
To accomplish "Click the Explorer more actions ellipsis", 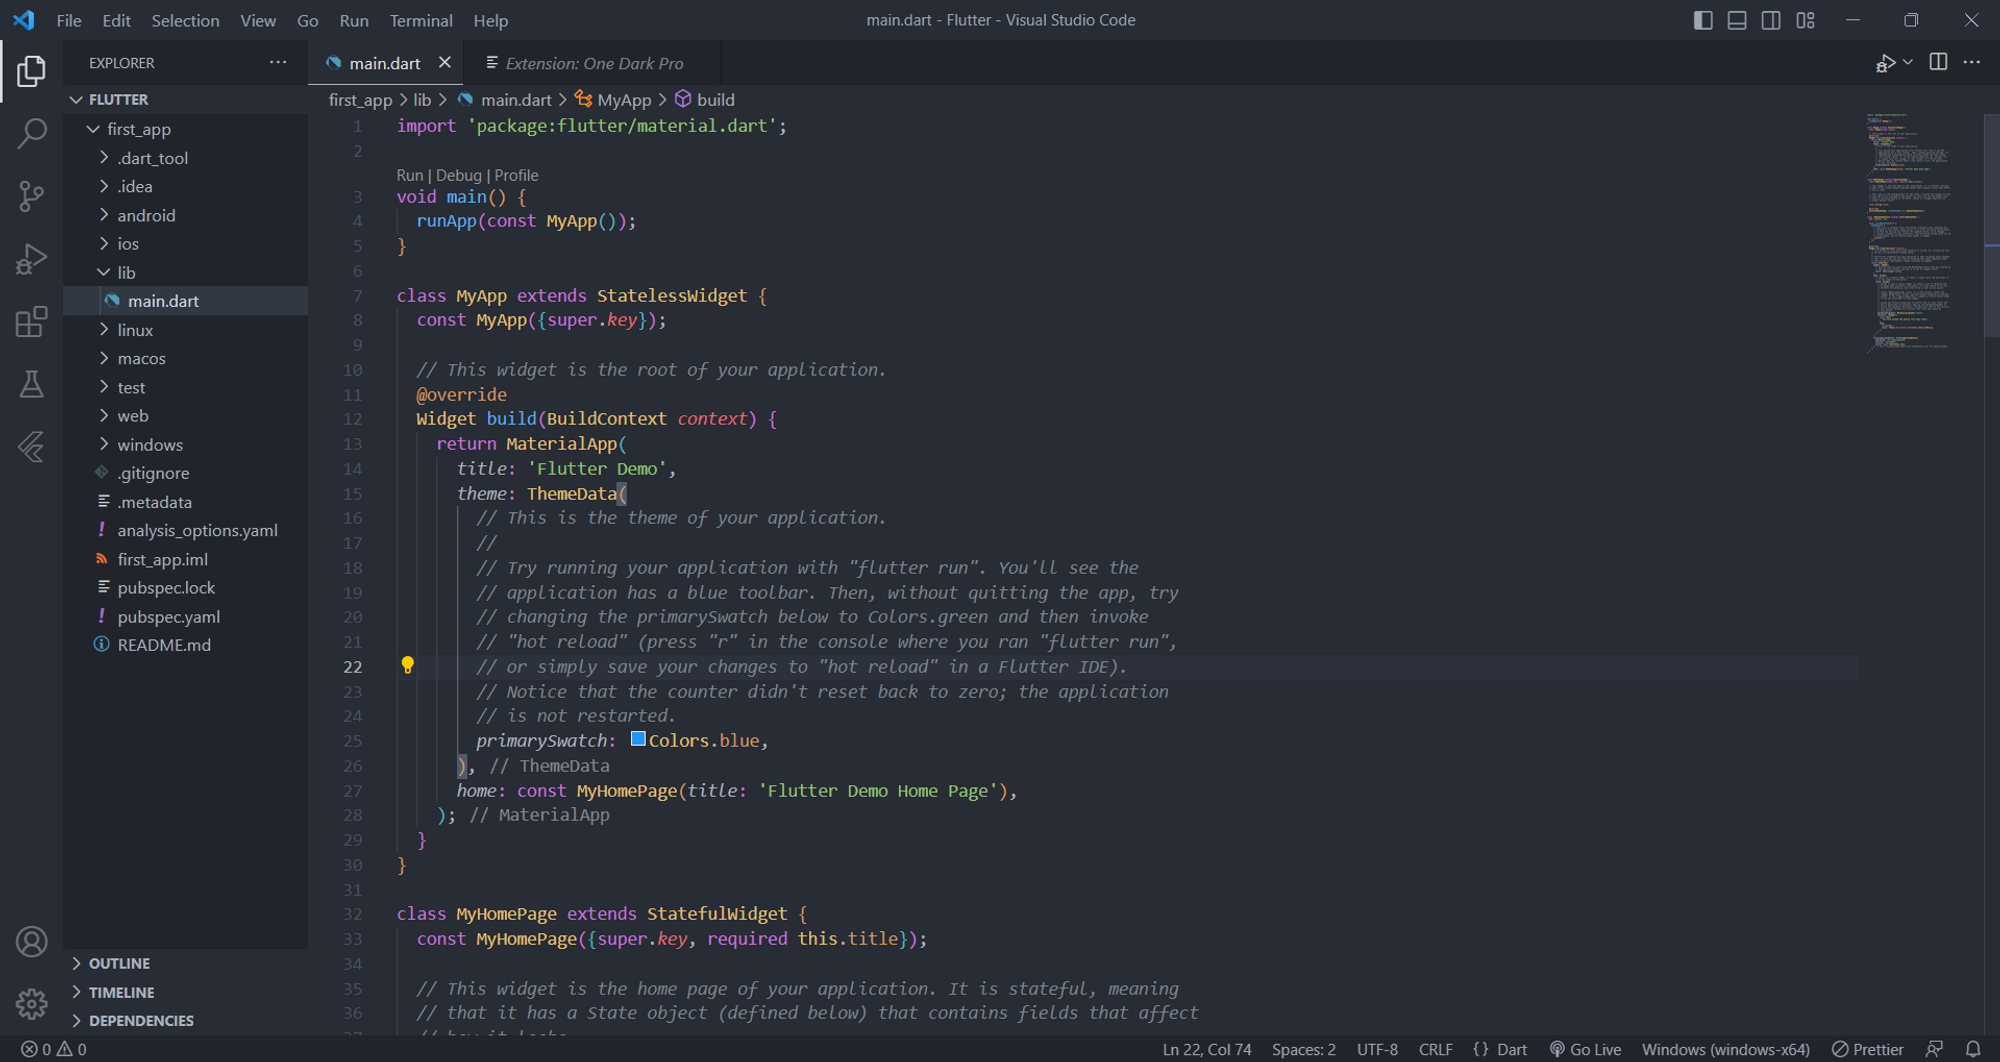I will [278, 62].
